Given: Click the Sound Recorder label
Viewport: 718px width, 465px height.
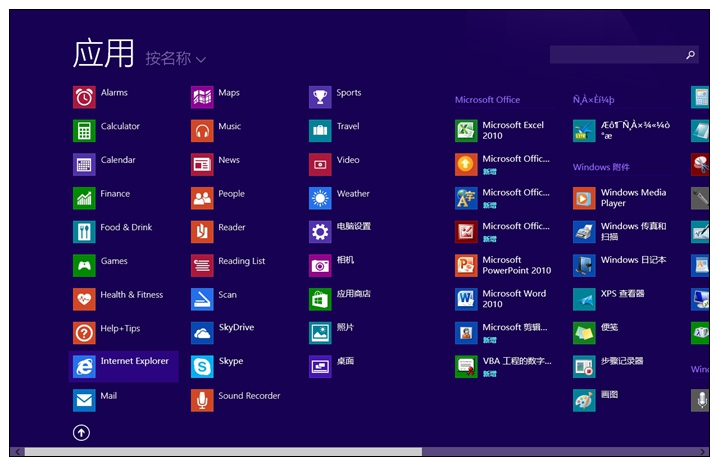Looking at the screenshot, I should (x=249, y=395).
